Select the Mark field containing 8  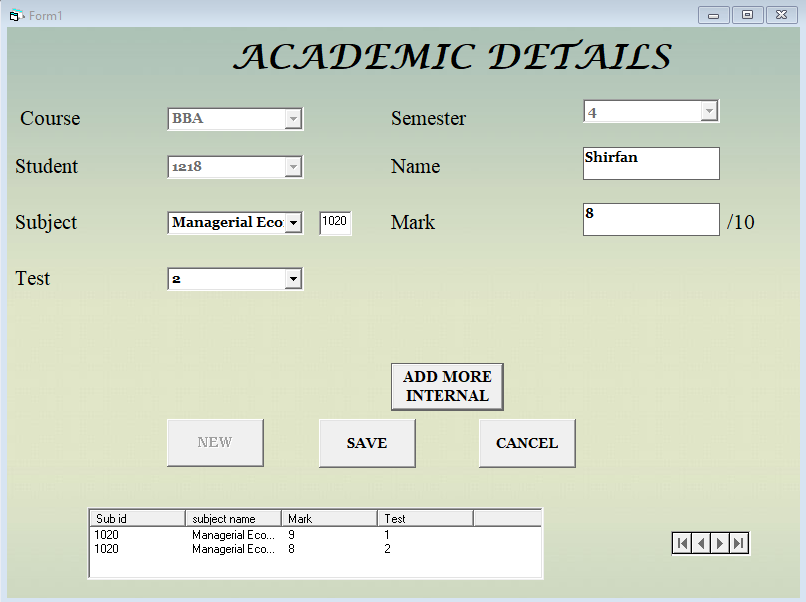pyautogui.click(x=650, y=219)
